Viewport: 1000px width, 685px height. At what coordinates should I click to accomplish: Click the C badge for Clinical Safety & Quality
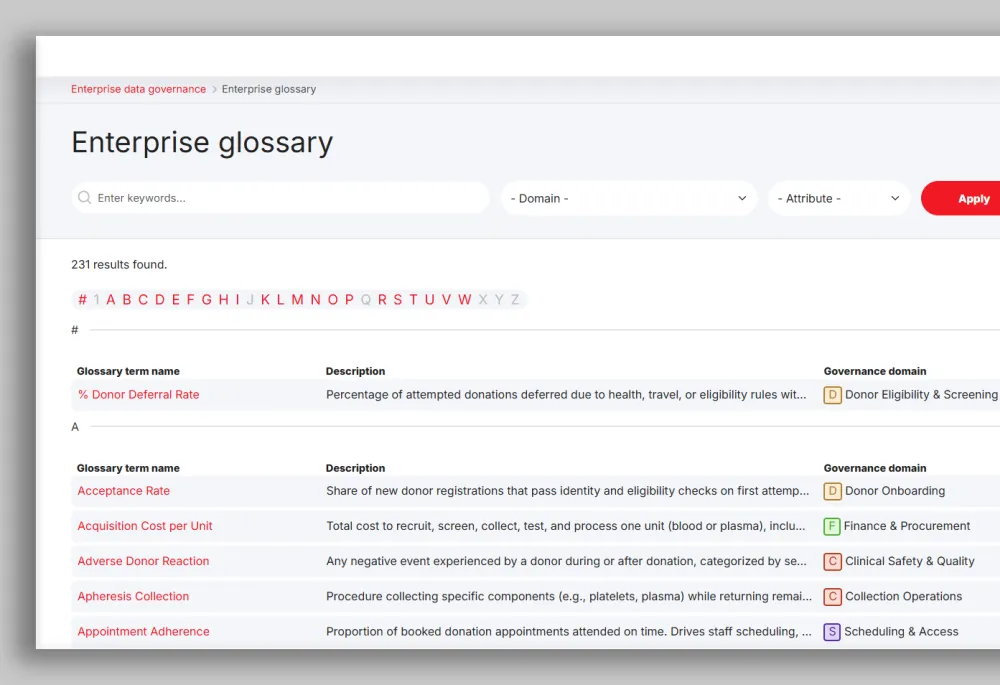coord(832,561)
